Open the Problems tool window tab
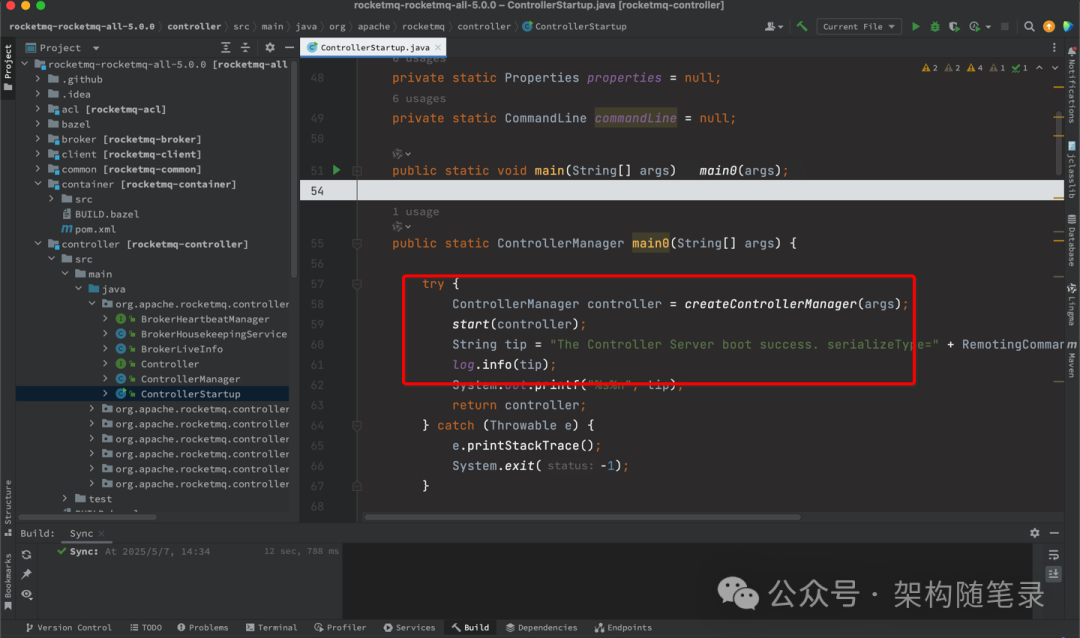The width and height of the screenshot is (1080, 638). point(202,628)
